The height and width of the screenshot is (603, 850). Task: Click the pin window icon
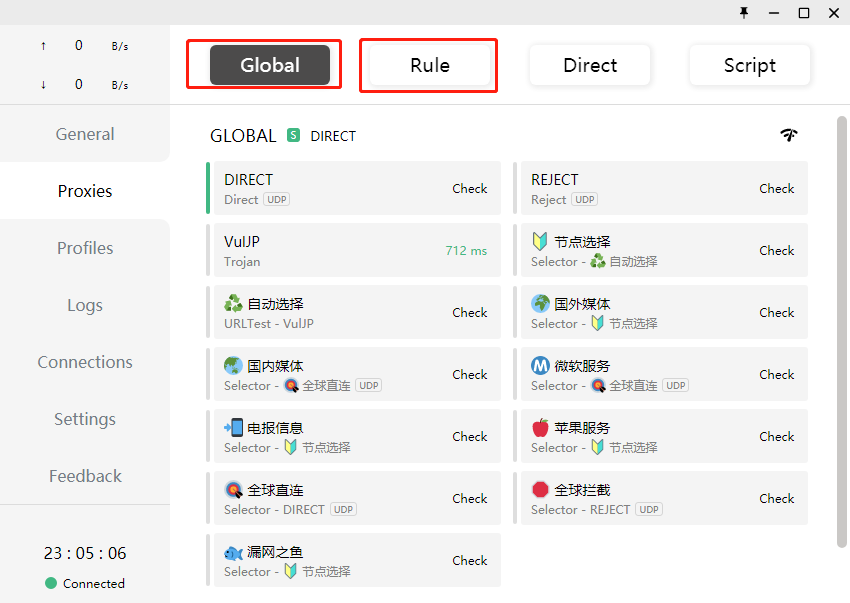(743, 12)
